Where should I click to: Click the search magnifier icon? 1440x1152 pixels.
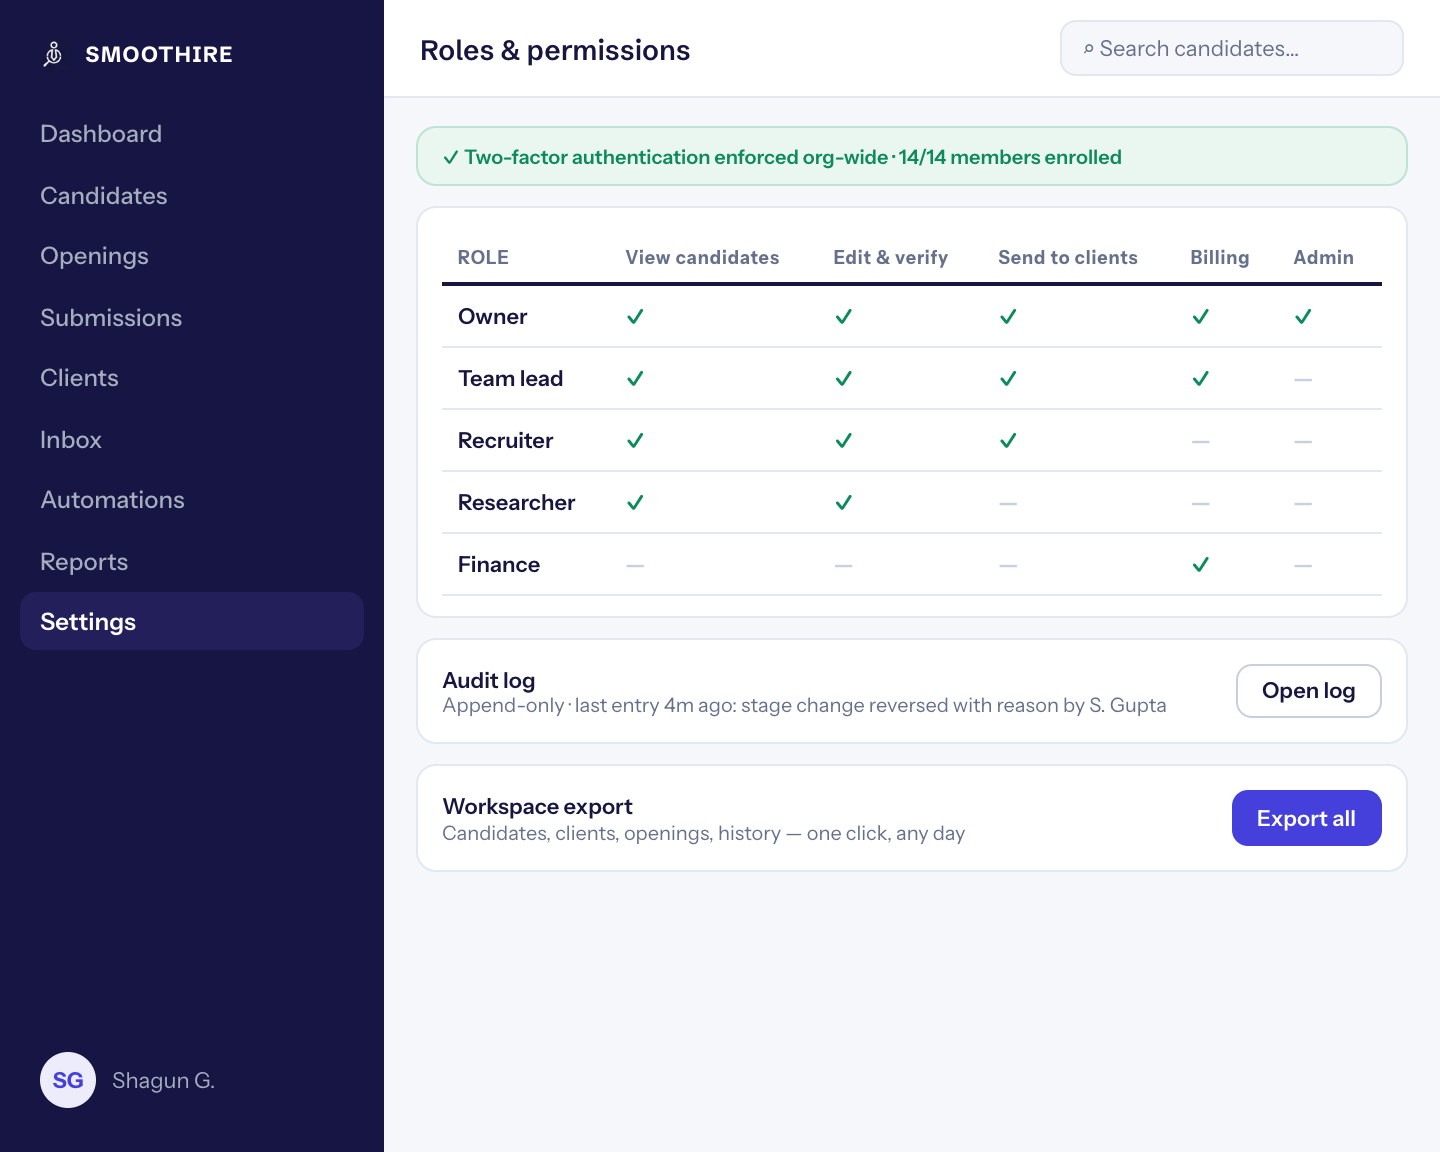point(1088,49)
